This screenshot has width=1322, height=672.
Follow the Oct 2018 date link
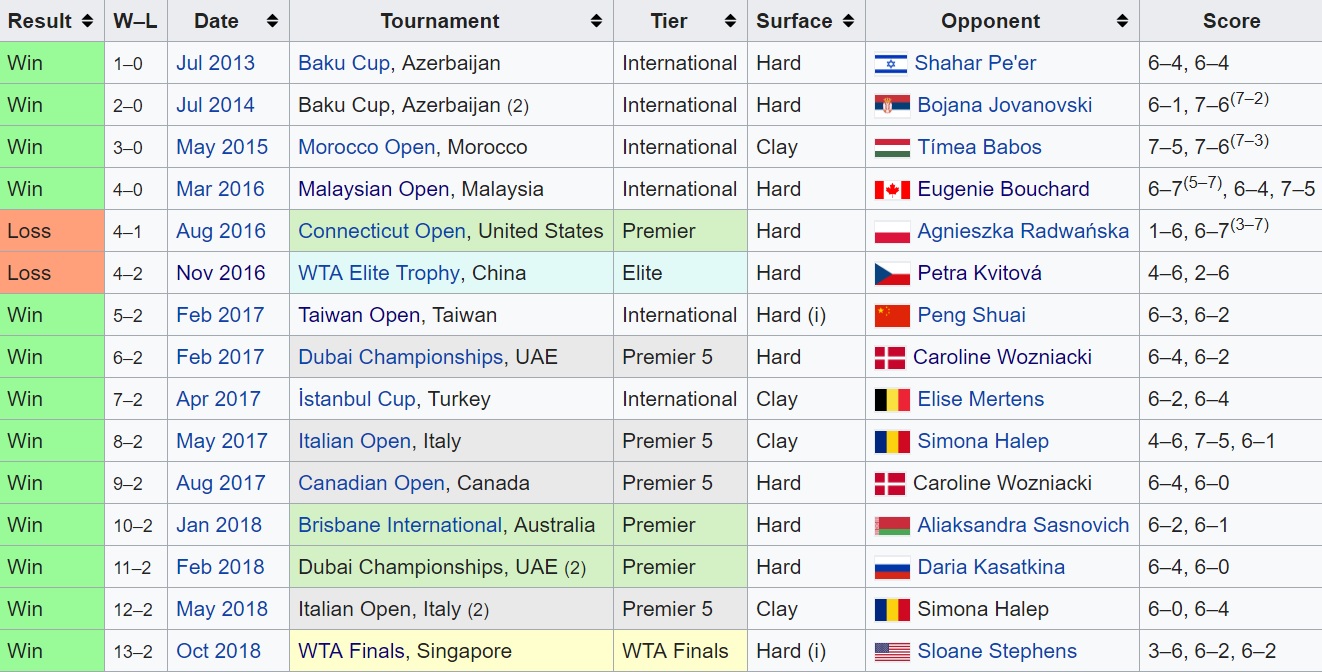[x=220, y=651]
